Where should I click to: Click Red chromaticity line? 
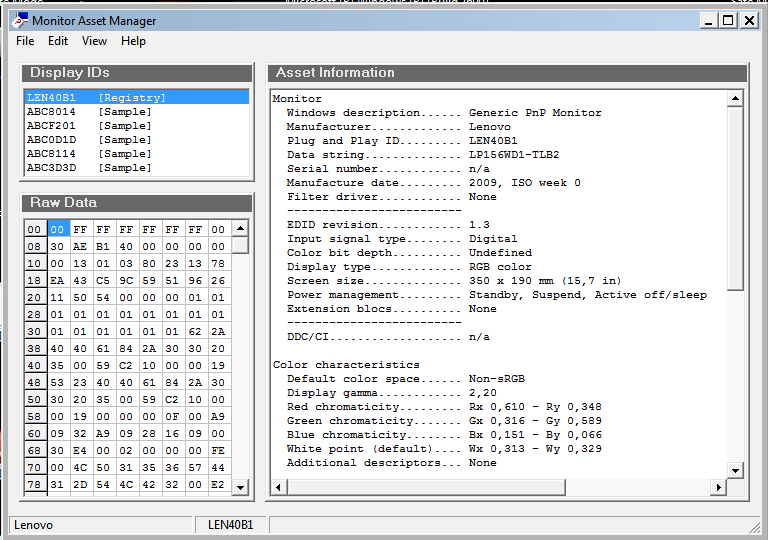[x=444, y=407]
